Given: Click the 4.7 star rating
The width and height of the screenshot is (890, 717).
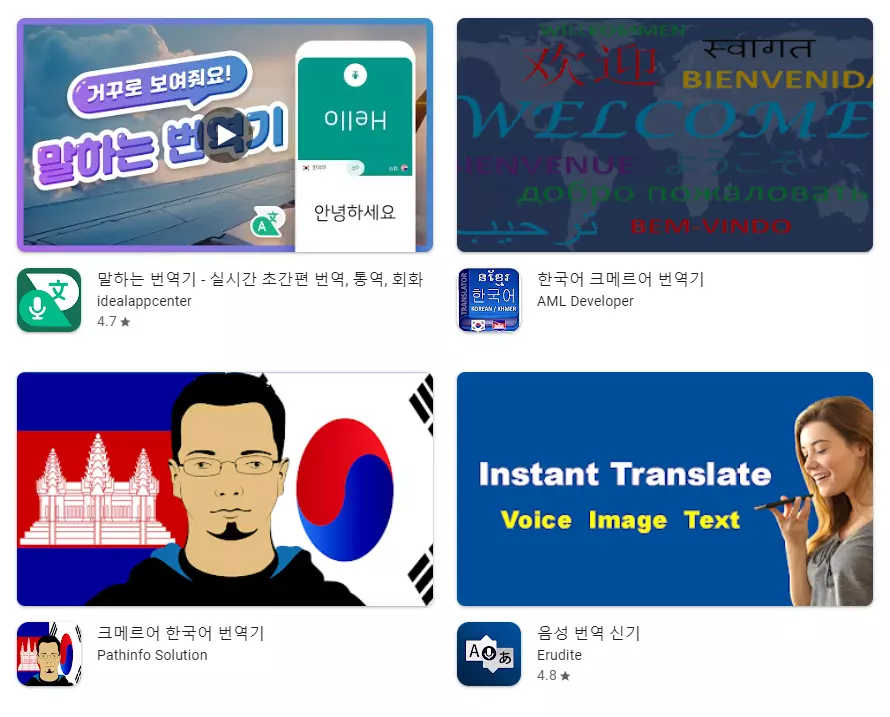Looking at the screenshot, I should [x=114, y=321].
